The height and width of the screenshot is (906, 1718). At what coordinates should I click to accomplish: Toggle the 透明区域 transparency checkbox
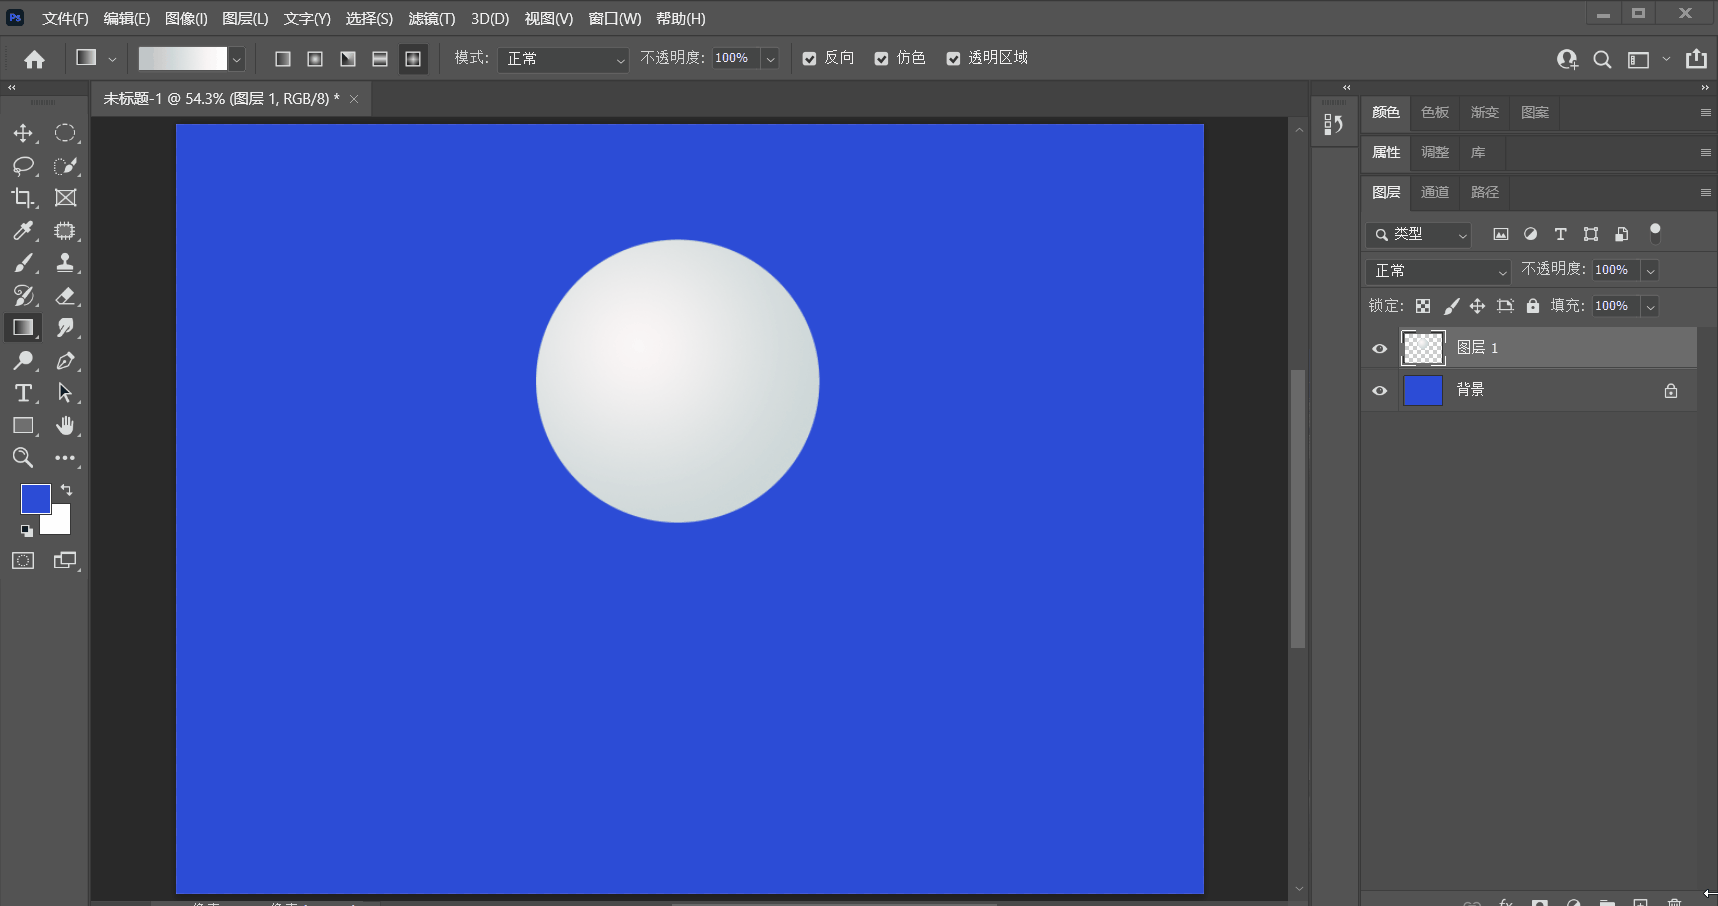(954, 59)
